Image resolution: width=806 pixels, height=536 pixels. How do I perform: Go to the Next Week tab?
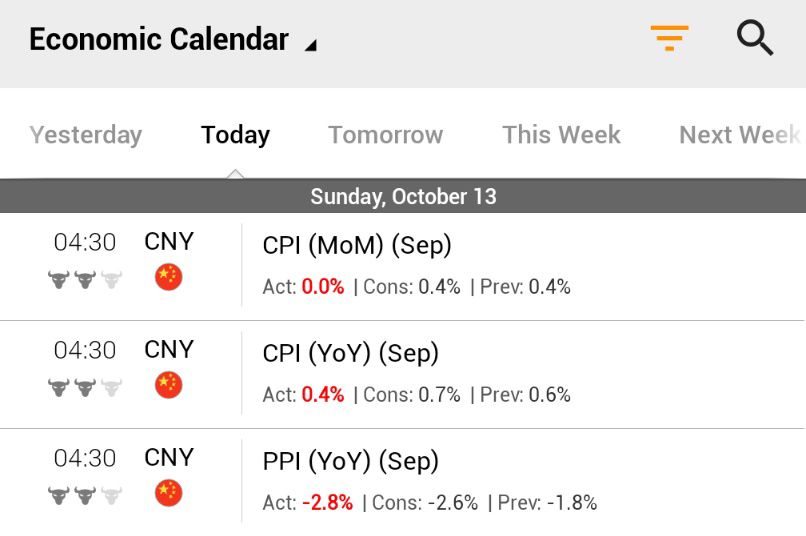pos(740,135)
